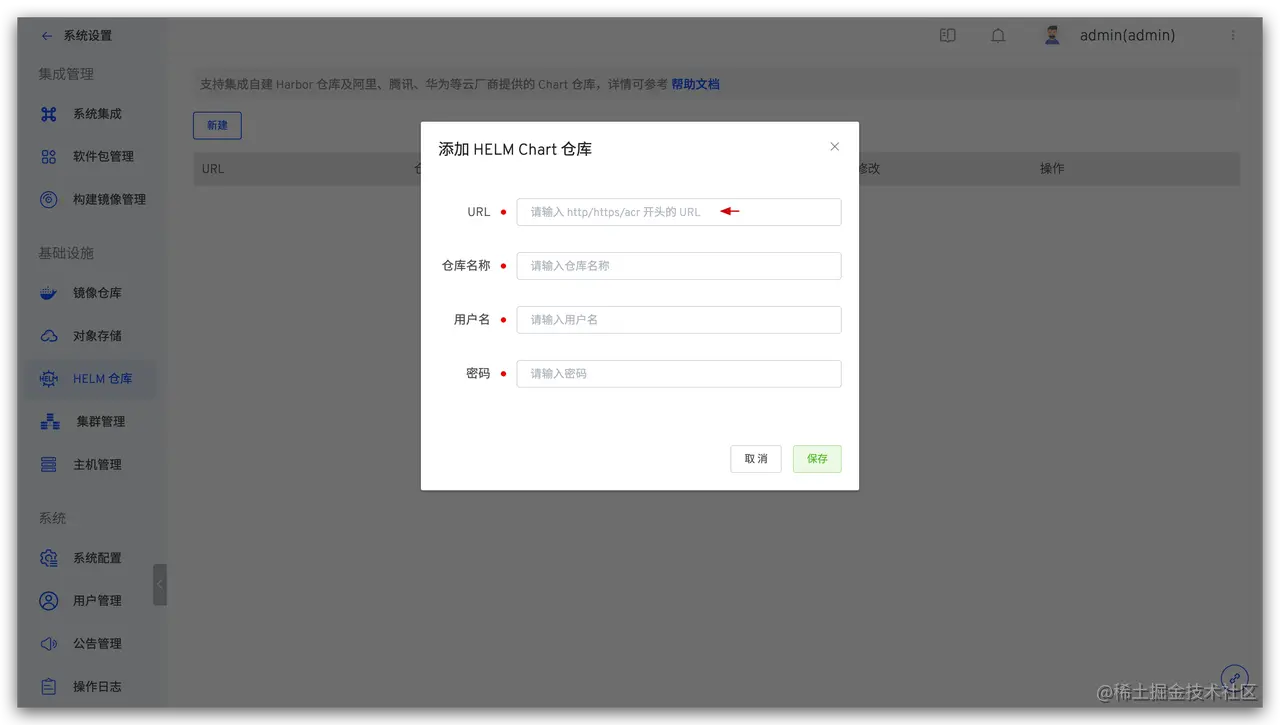Click the 添加 HELM Chart 仓库 dialog title
Viewport: 1280px width, 725px height.
pos(515,149)
